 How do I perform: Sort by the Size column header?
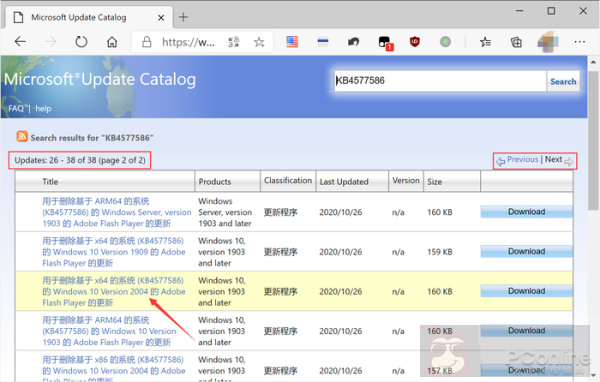click(x=434, y=181)
